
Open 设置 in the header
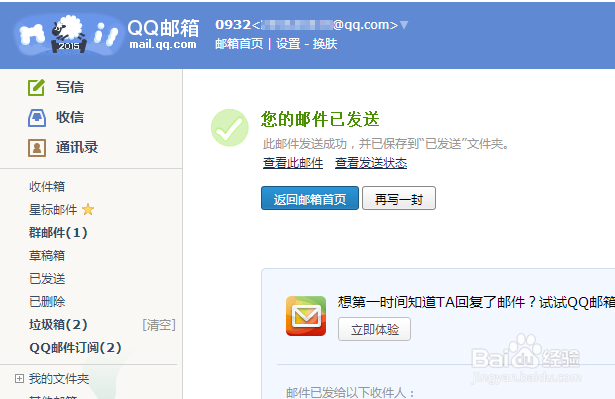pyautogui.click(x=288, y=44)
